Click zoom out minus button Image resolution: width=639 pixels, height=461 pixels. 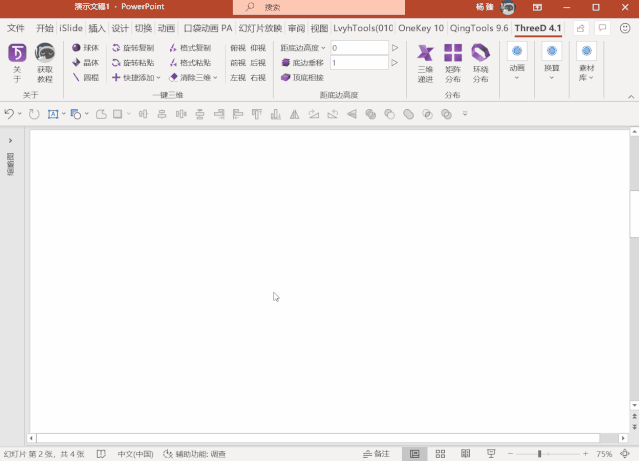[x=510, y=454]
